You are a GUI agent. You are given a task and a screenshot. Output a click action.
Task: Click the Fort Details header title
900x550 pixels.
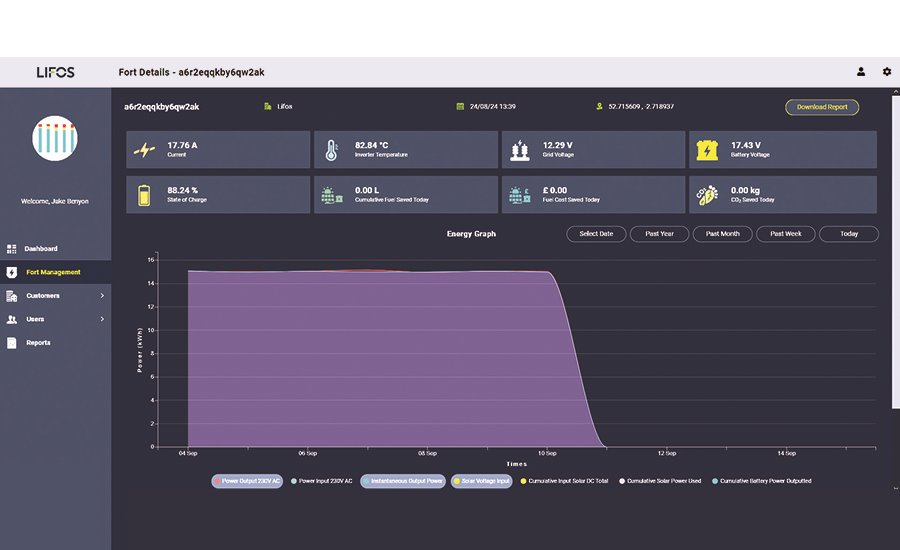pyautogui.click(x=191, y=72)
